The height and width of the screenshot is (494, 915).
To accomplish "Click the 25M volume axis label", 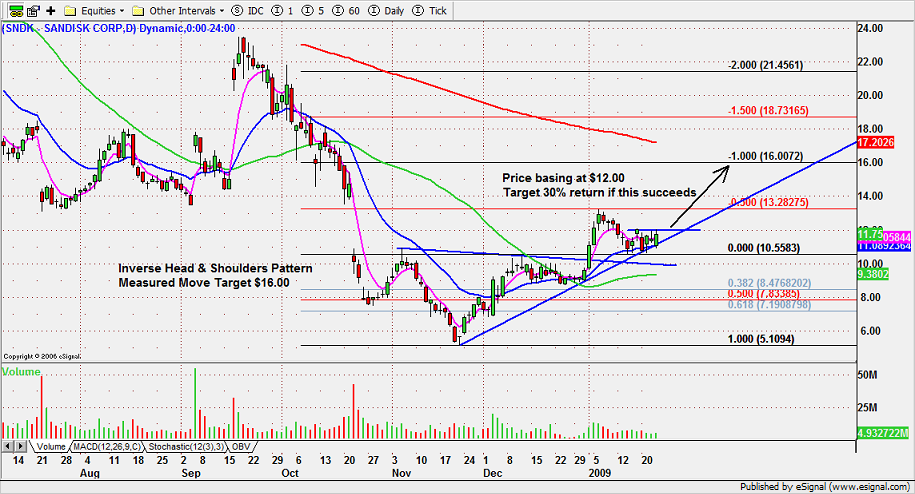I will point(867,407).
